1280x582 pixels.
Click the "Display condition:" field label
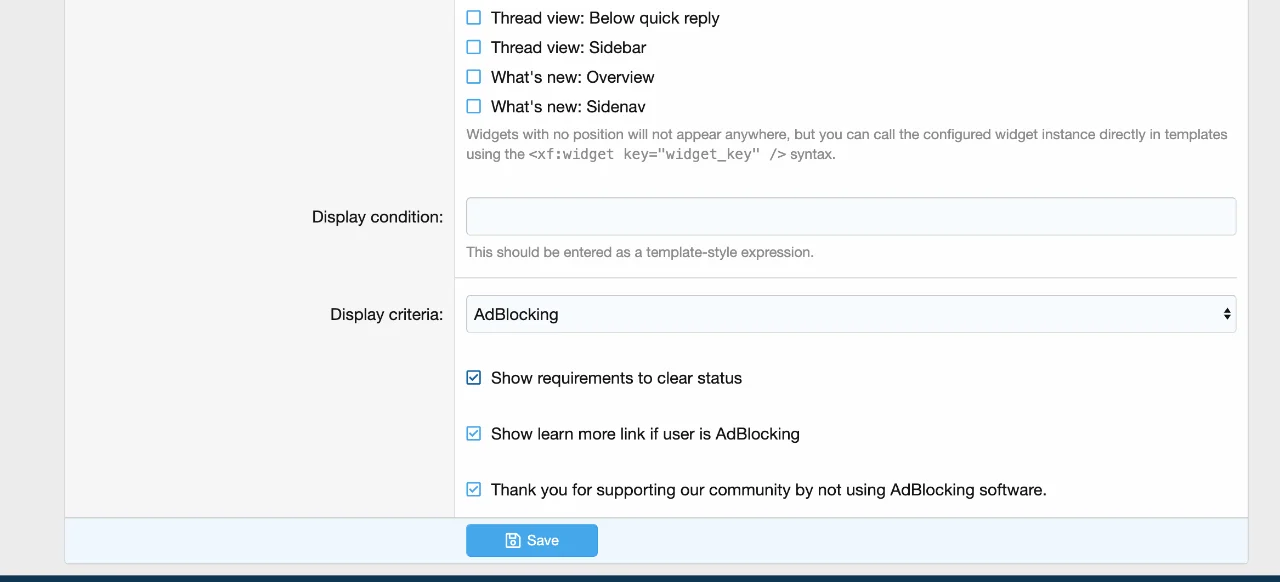coord(377,217)
